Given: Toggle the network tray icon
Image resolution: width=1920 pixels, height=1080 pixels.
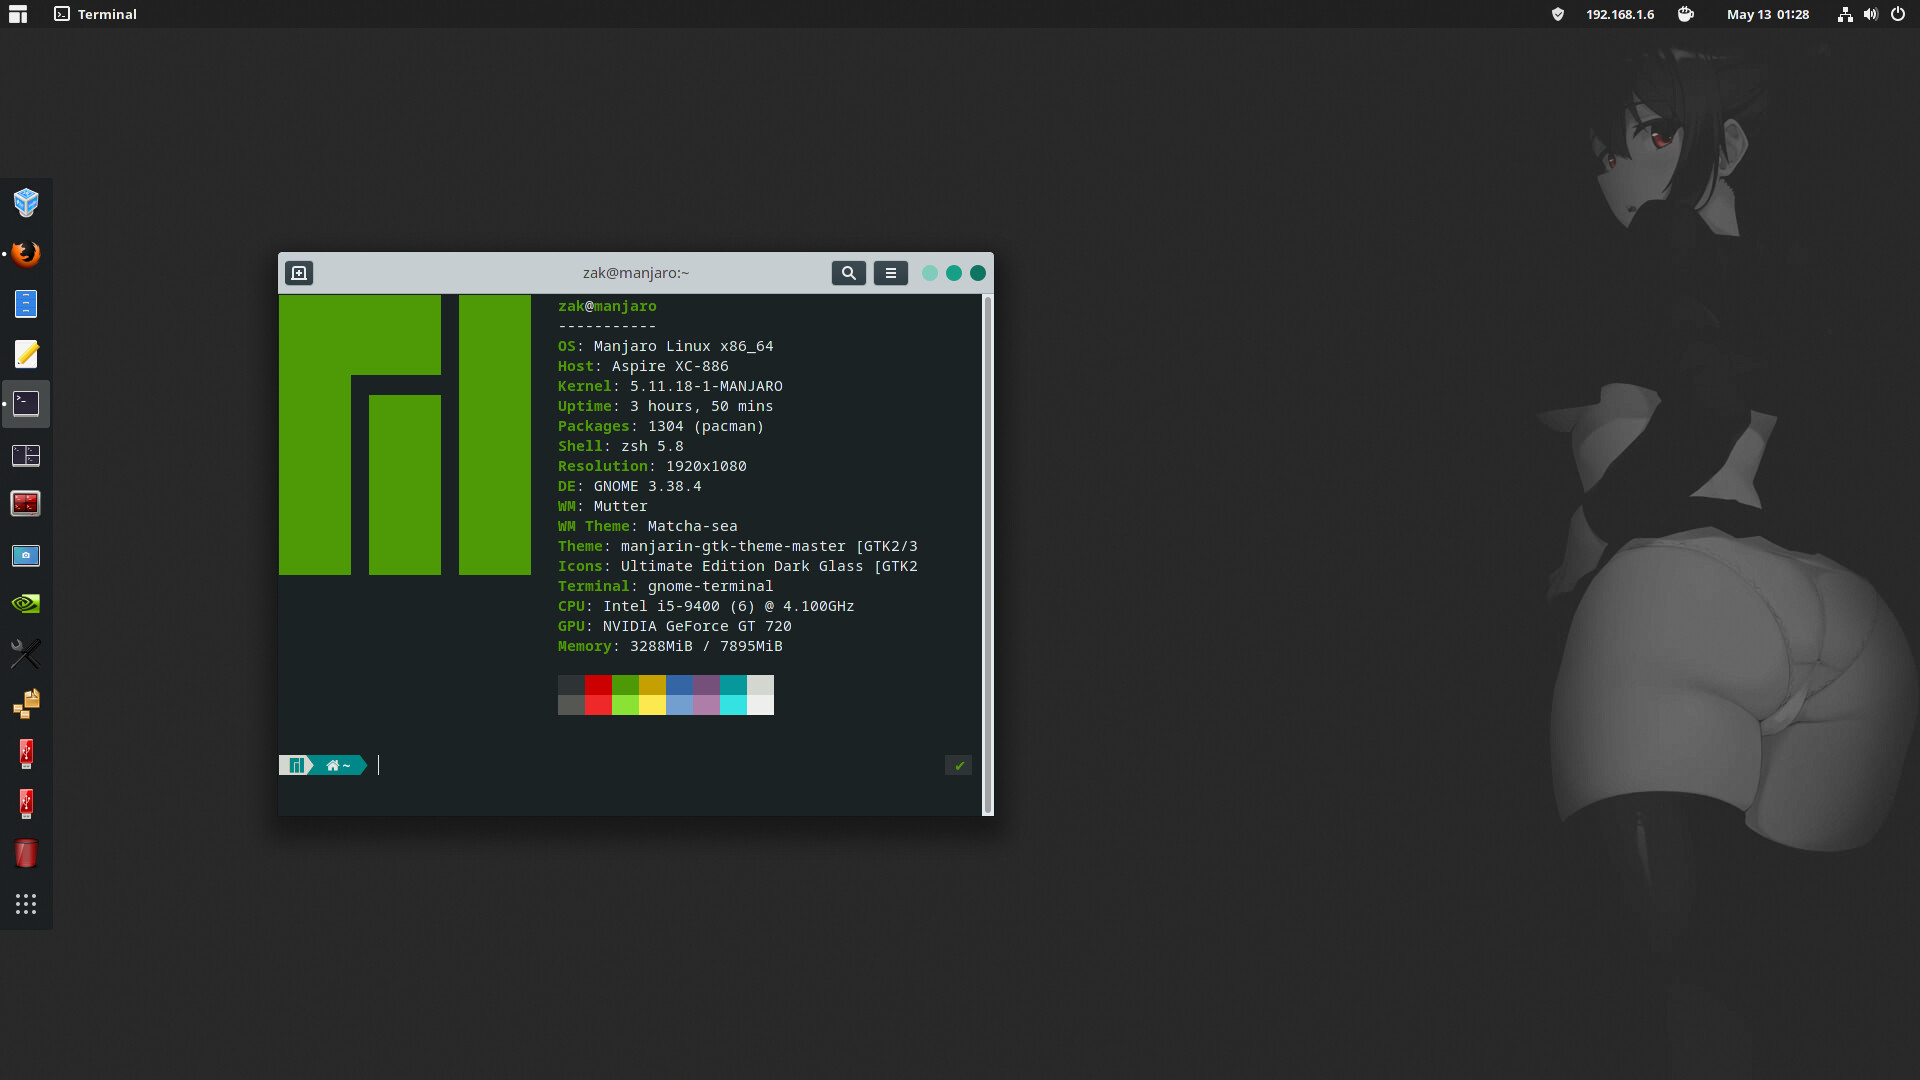Looking at the screenshot, I should pos(1844,14).
